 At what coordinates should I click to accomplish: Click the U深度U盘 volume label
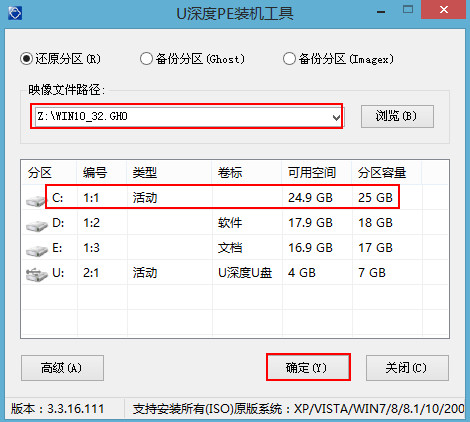click(245, 273)
